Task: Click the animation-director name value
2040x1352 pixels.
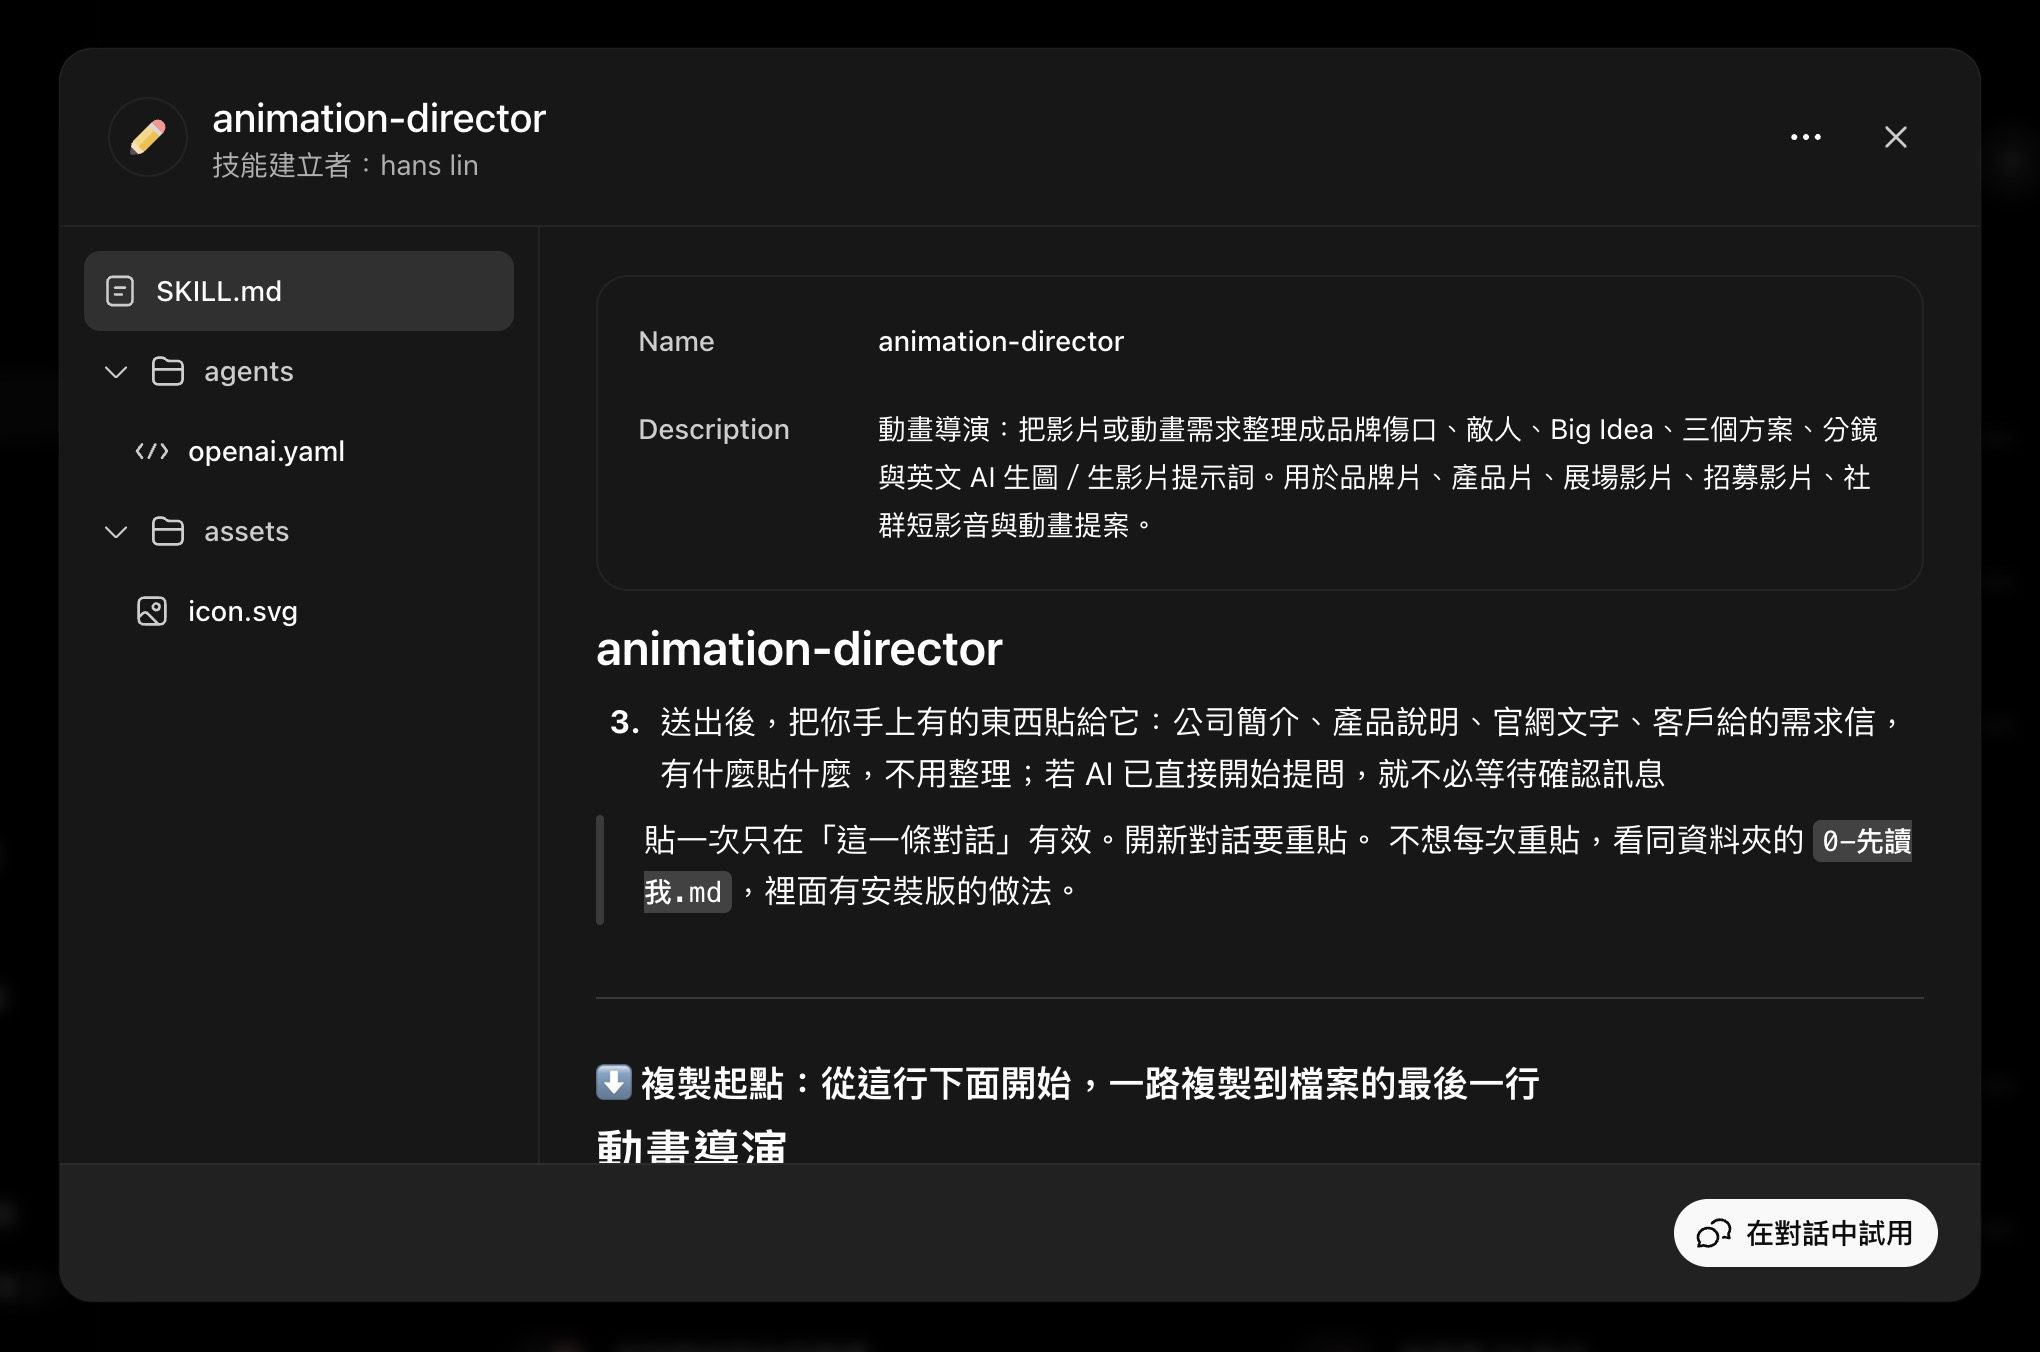Action: pyautogui.click(x=1001, y=341)
